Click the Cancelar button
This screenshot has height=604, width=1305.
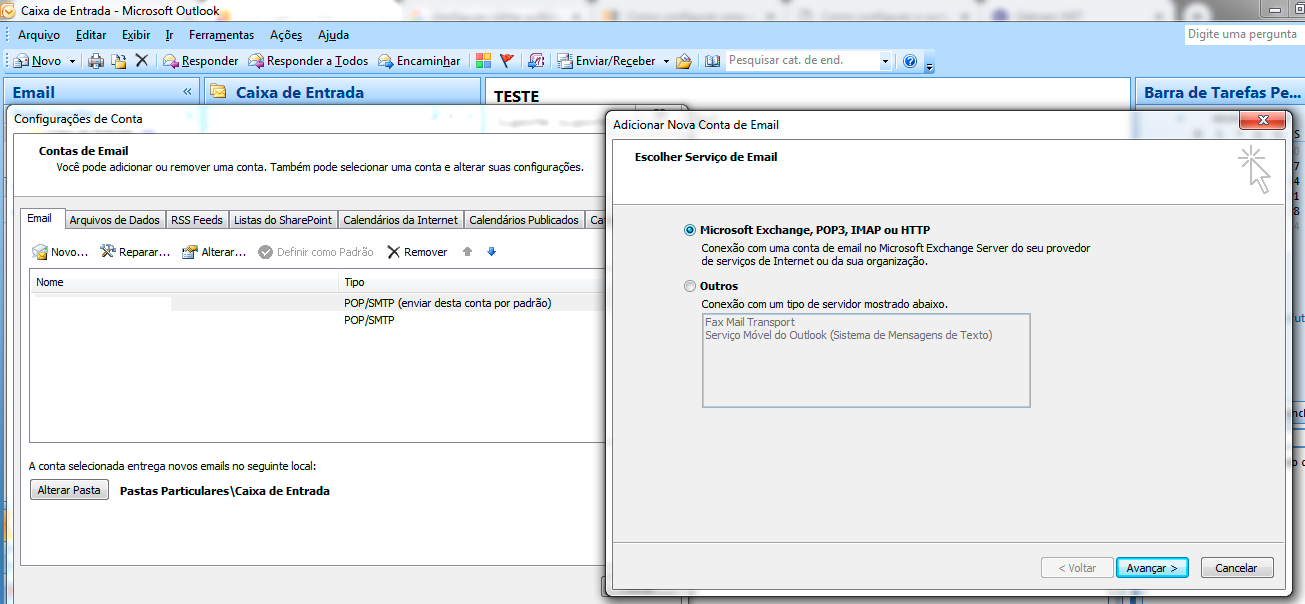click(1237, 568)
